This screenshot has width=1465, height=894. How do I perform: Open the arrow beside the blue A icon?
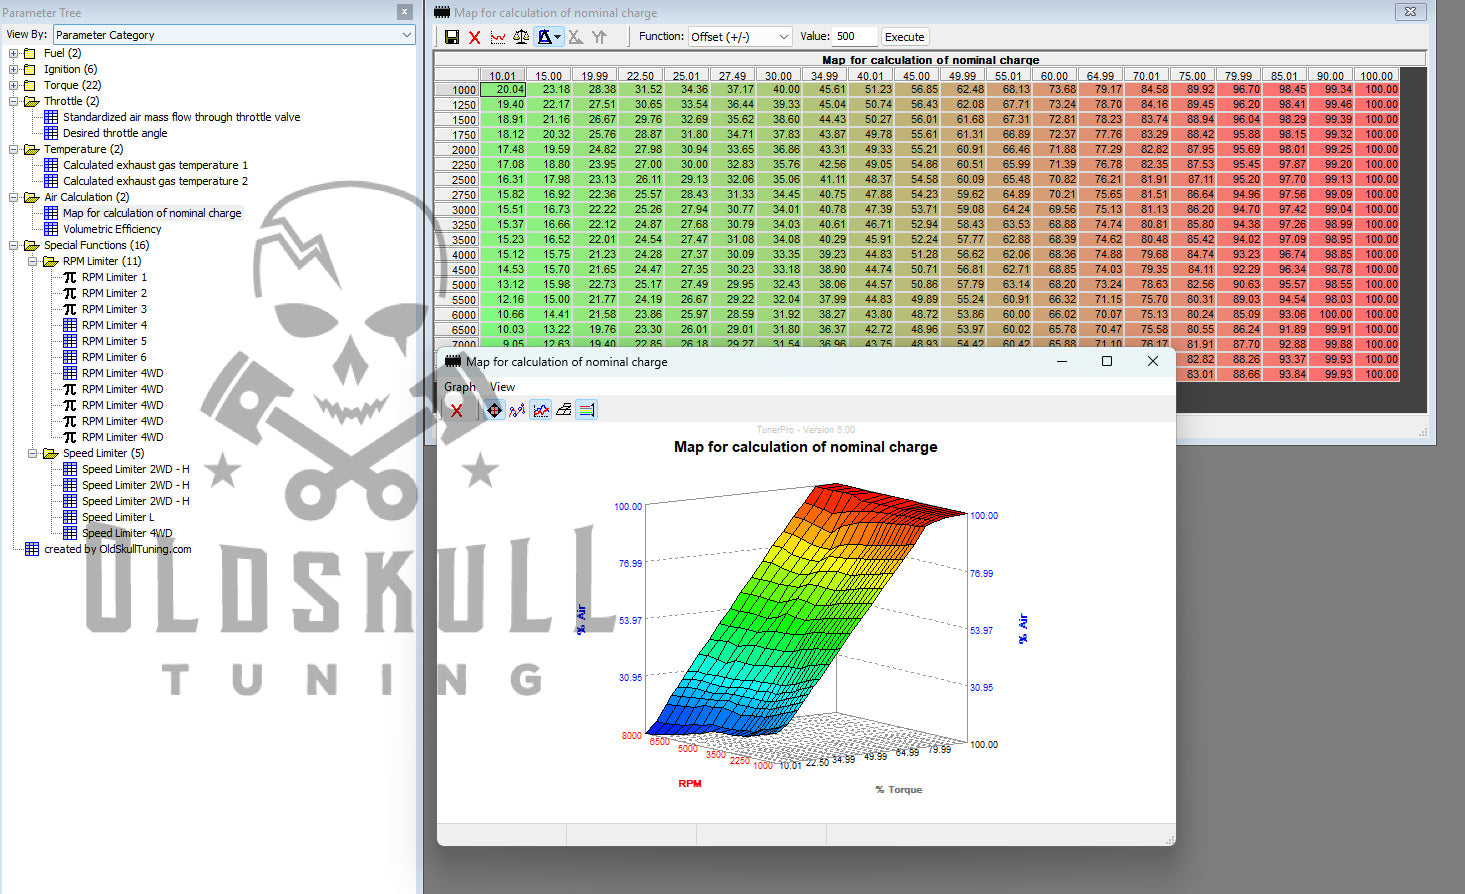pyautogui.click(x=557, y=37)
